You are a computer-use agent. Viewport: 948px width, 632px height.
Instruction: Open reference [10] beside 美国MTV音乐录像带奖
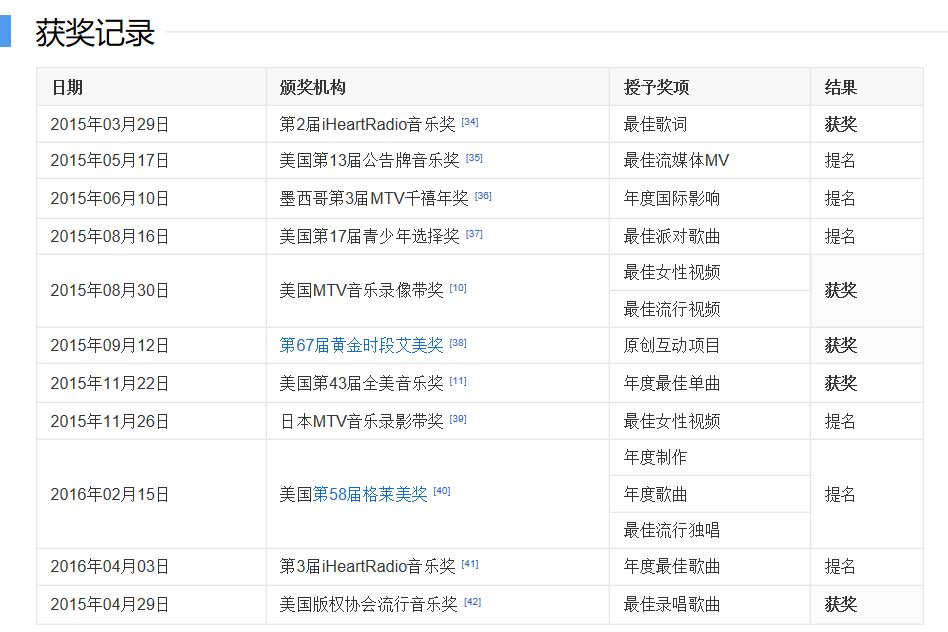458,288
